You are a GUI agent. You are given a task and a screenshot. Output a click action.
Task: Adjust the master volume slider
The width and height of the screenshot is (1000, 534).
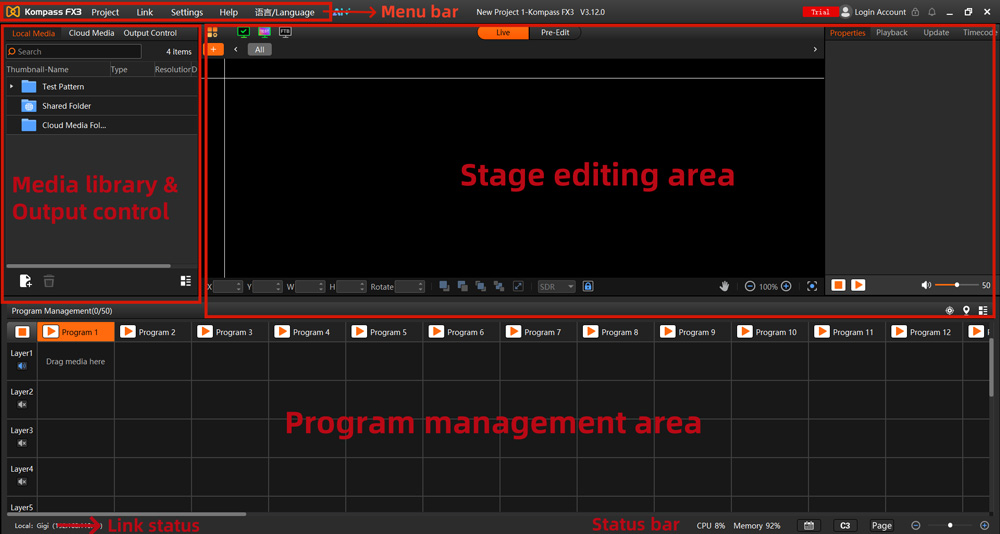(x=957, y=285)
